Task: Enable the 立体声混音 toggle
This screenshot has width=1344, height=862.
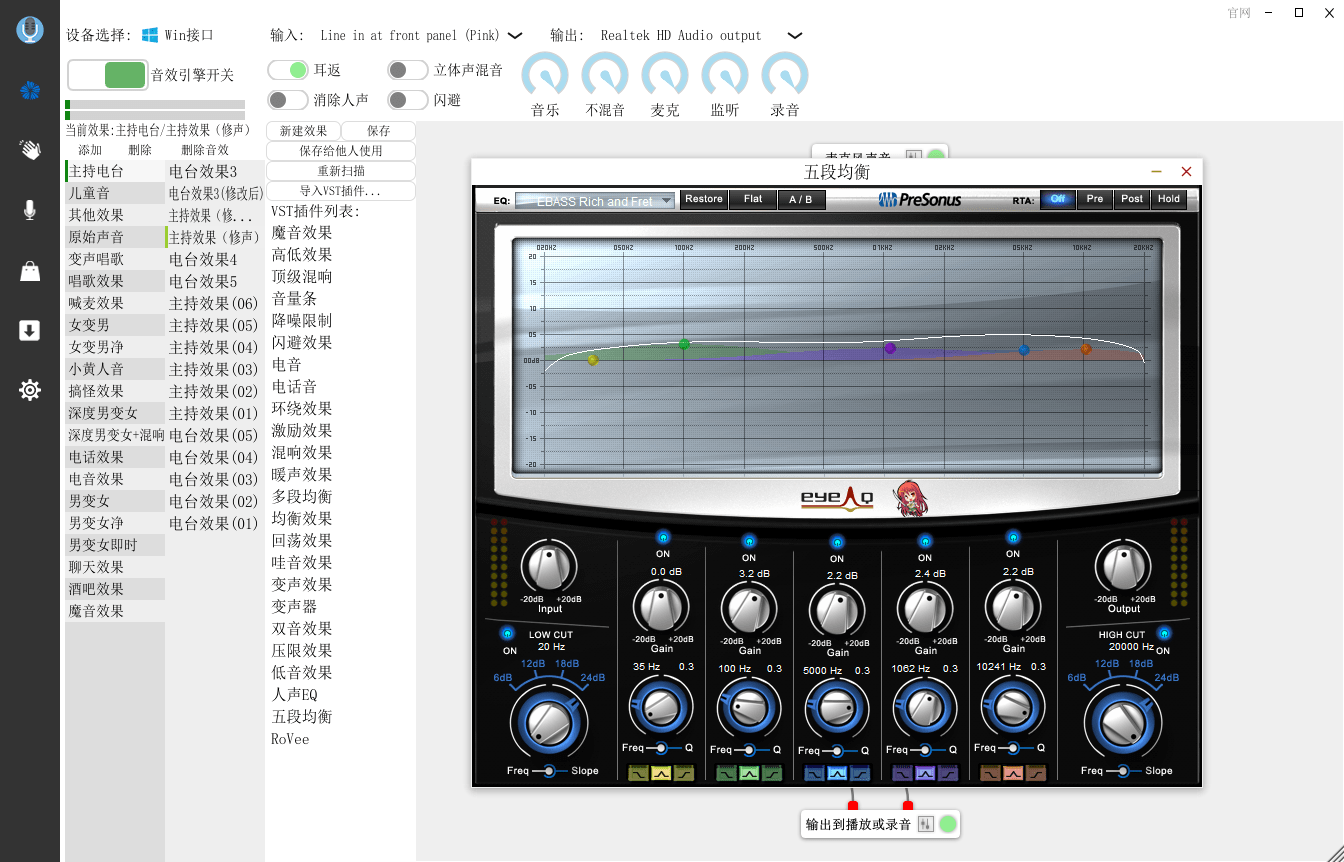Action: (x=408, y=70)
